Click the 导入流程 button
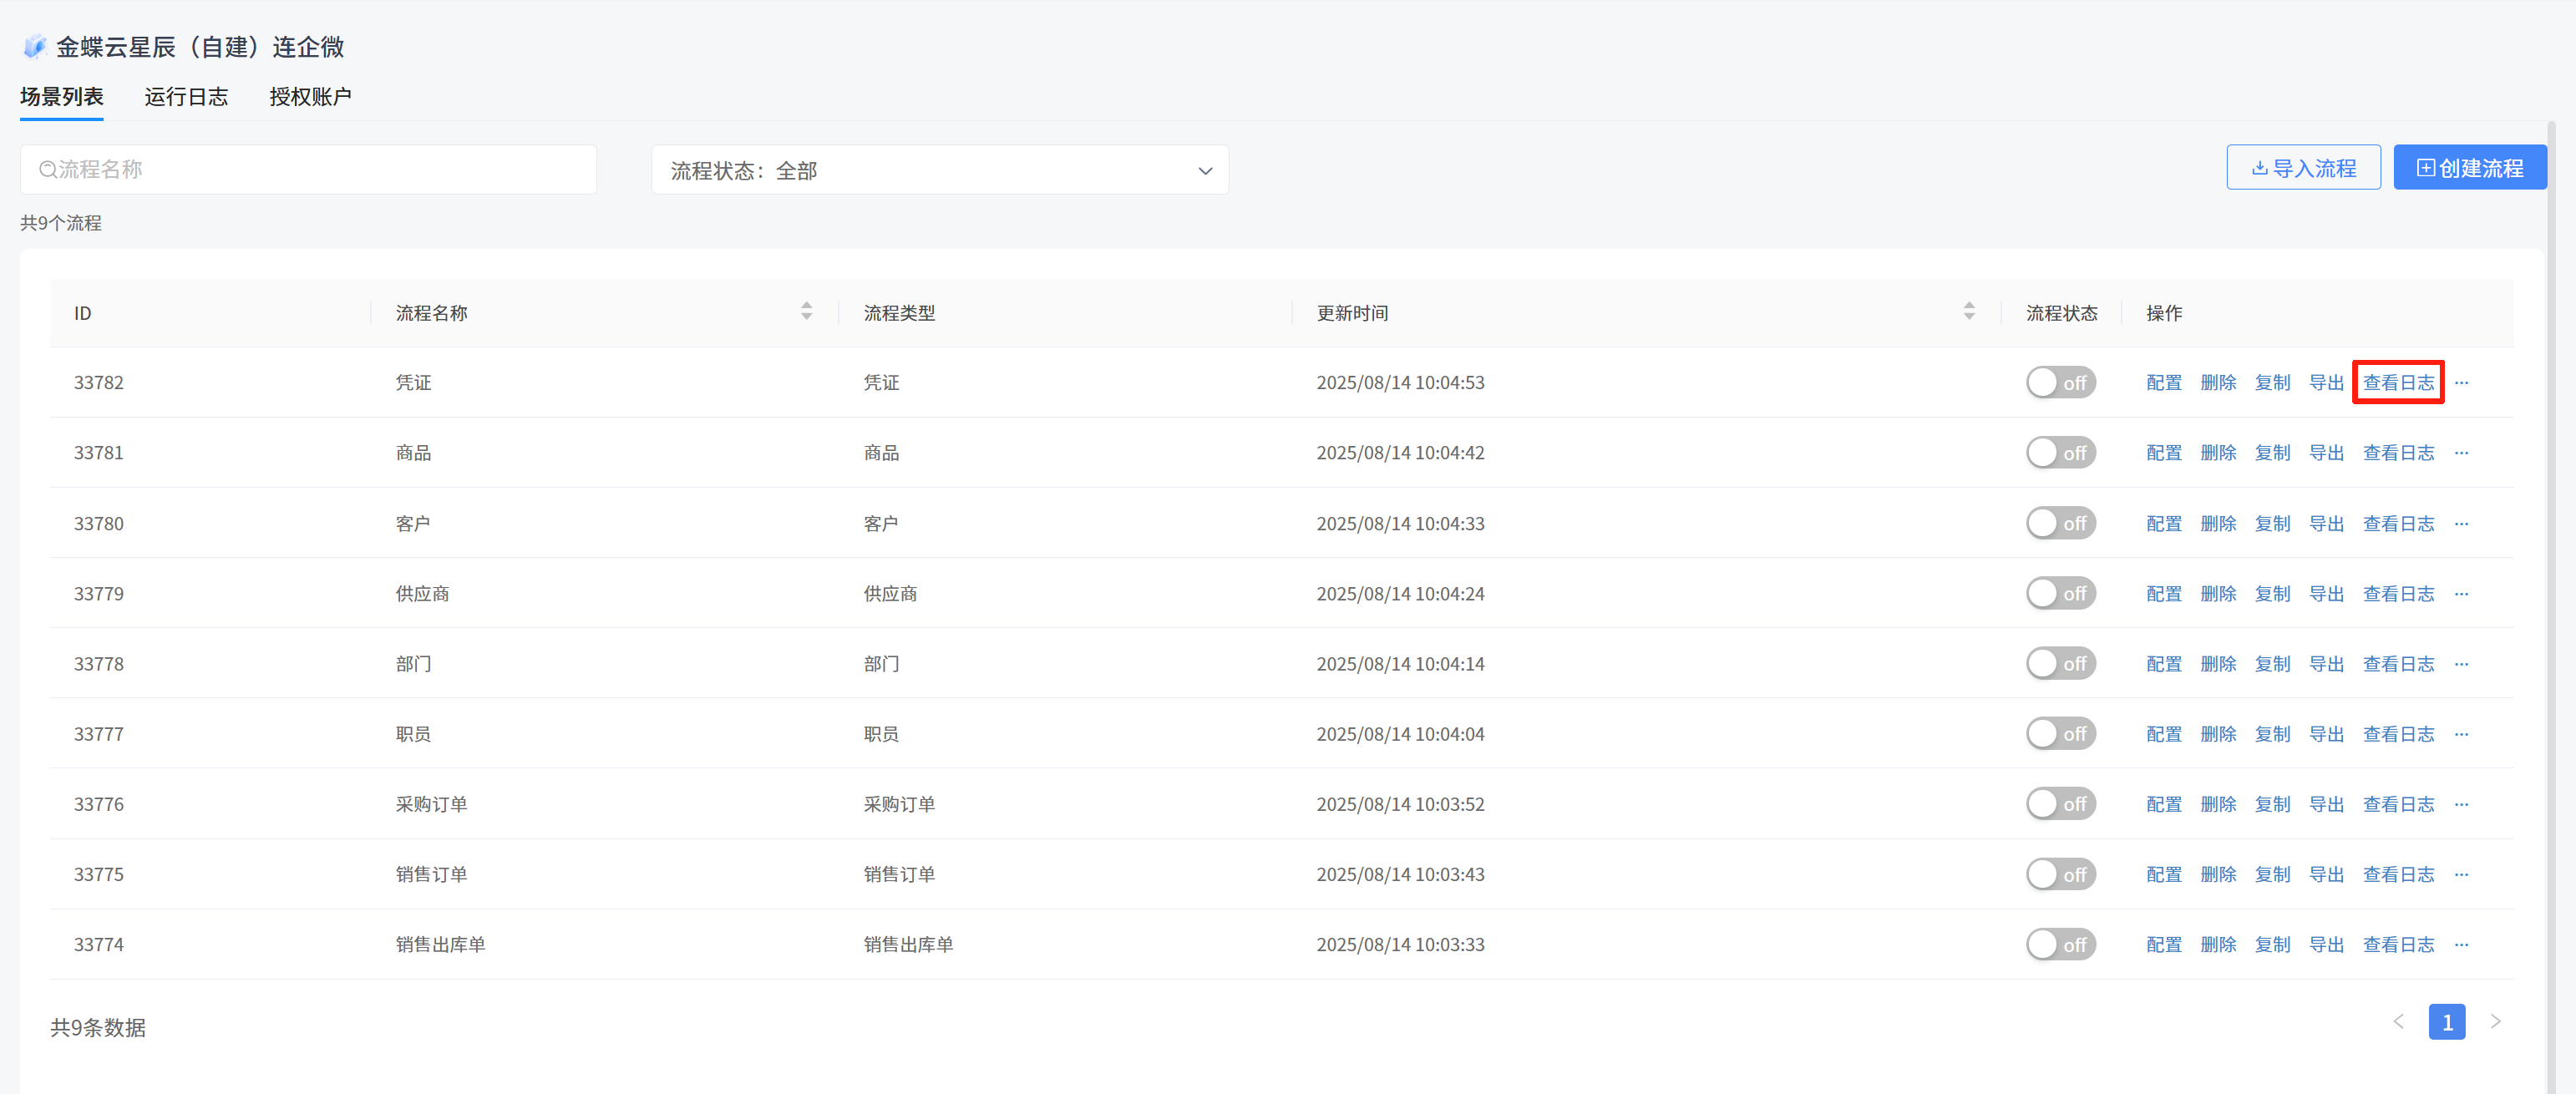The height and width of the screenshot is (1094, 2576). [x=2303, y=168]
